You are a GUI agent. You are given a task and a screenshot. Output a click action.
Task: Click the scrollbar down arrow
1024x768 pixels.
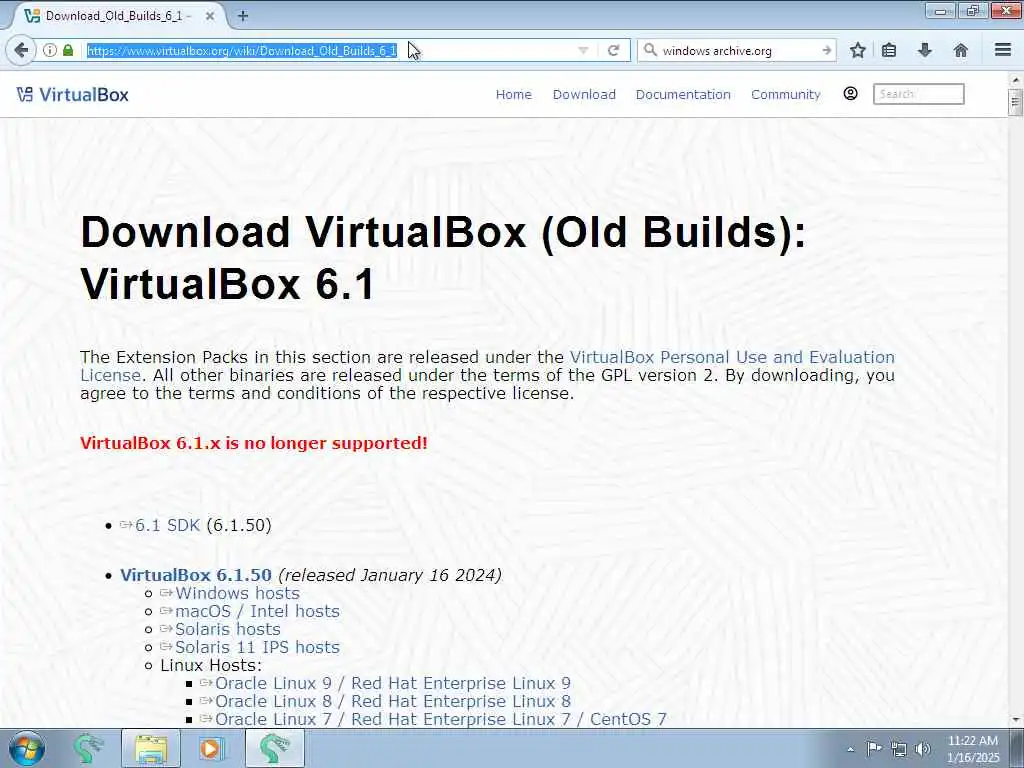coord(1015,720)
